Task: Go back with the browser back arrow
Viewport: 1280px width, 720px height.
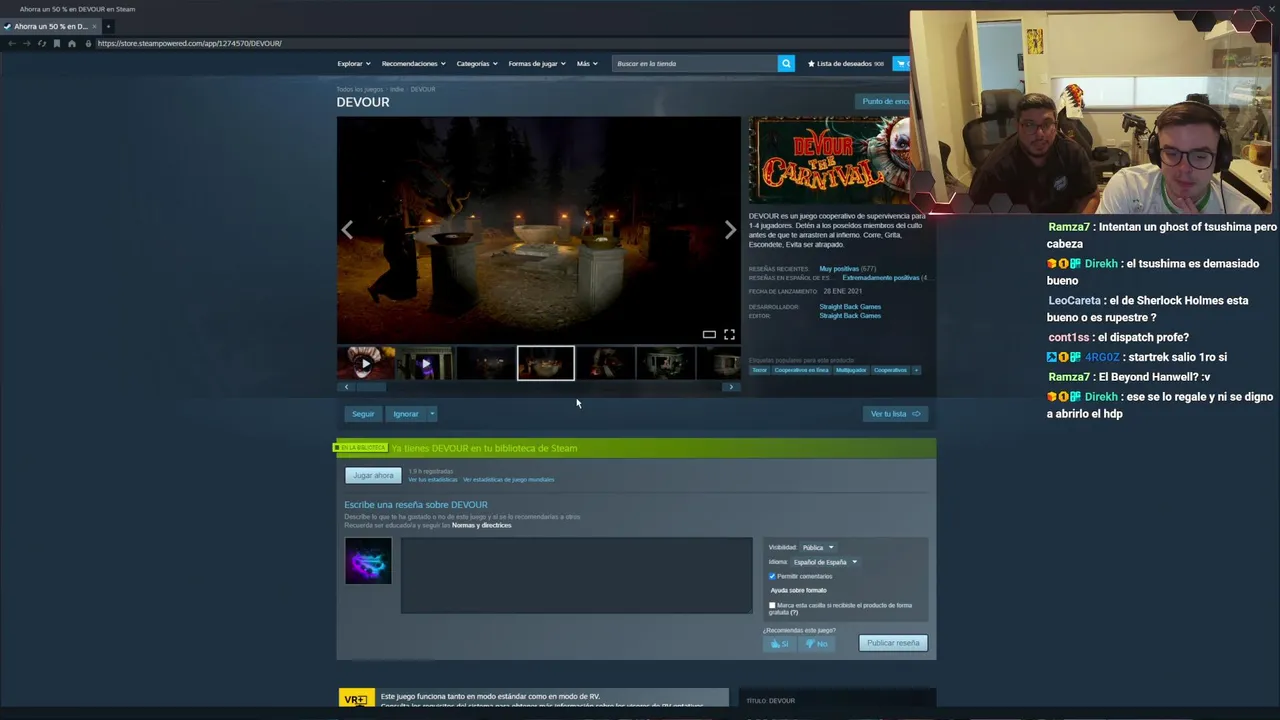Action: tap(11, 43)
